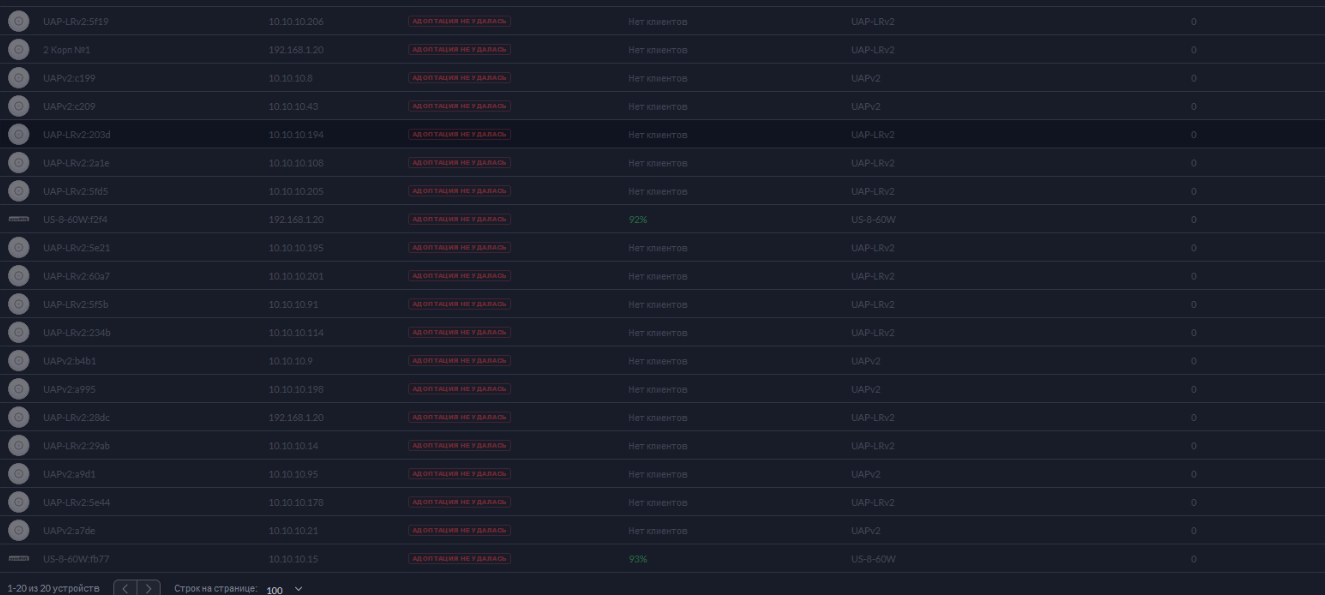Click the device icon next to UAPv2:c199
The image size is (1325, 595).
click(x=18, y=78)
